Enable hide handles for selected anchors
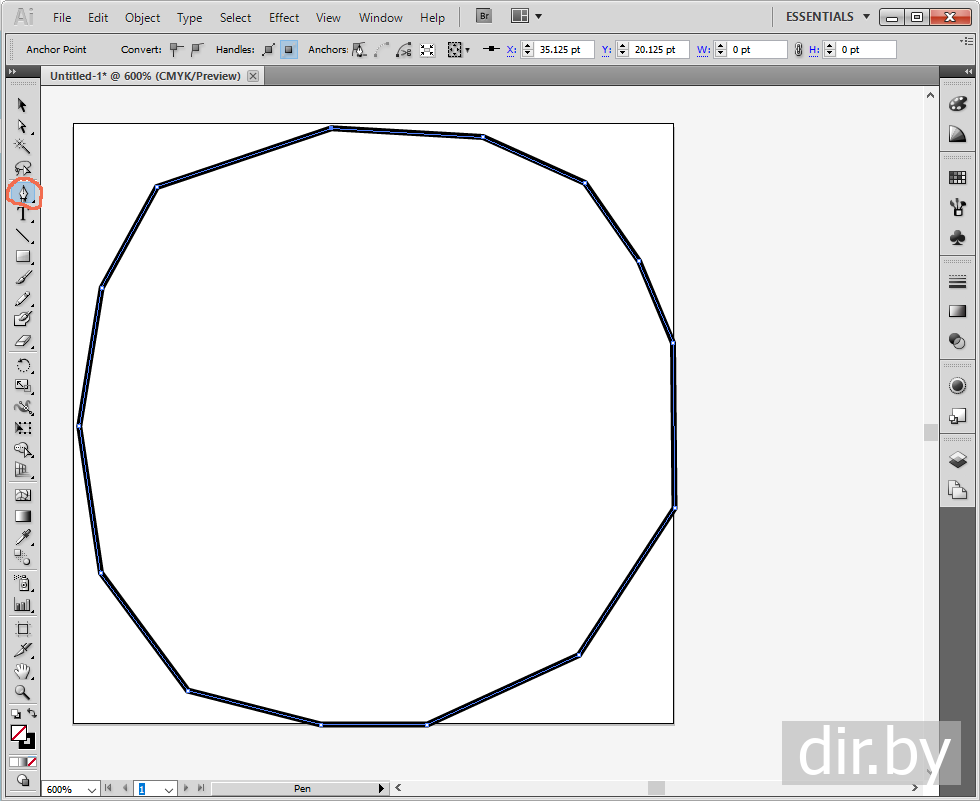The width and height of the screenshot is (980, 801). (x=289, y=49)
